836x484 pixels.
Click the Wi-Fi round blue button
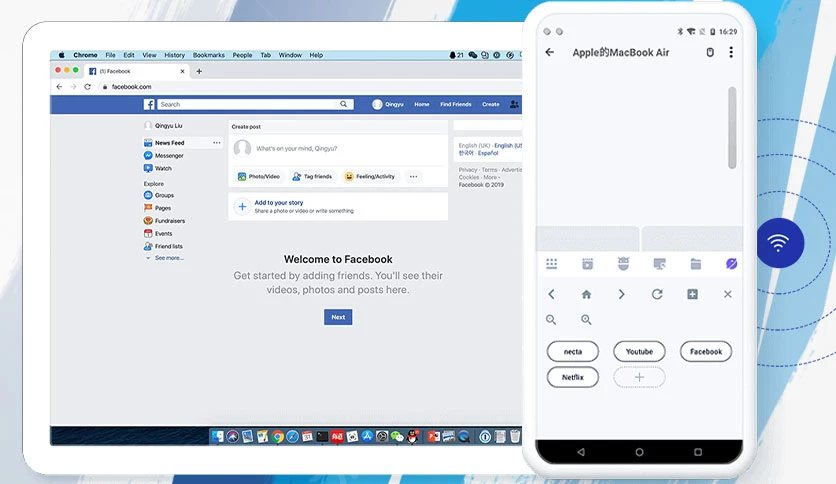point(778,243)
